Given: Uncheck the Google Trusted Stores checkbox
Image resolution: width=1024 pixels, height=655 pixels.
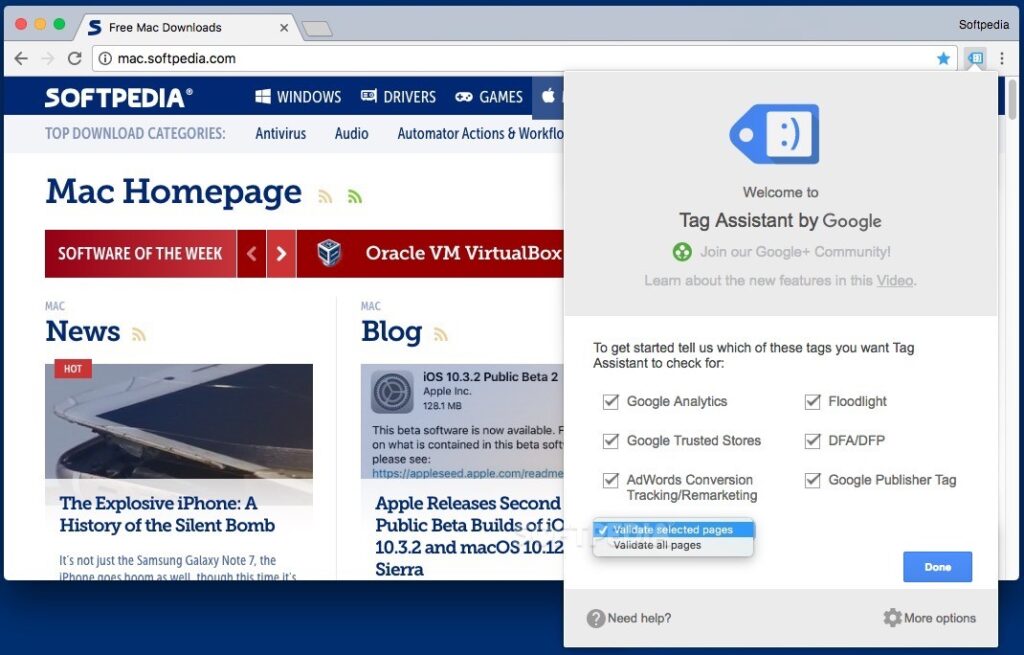Looking at the screenshot, I should coord(611,441).
